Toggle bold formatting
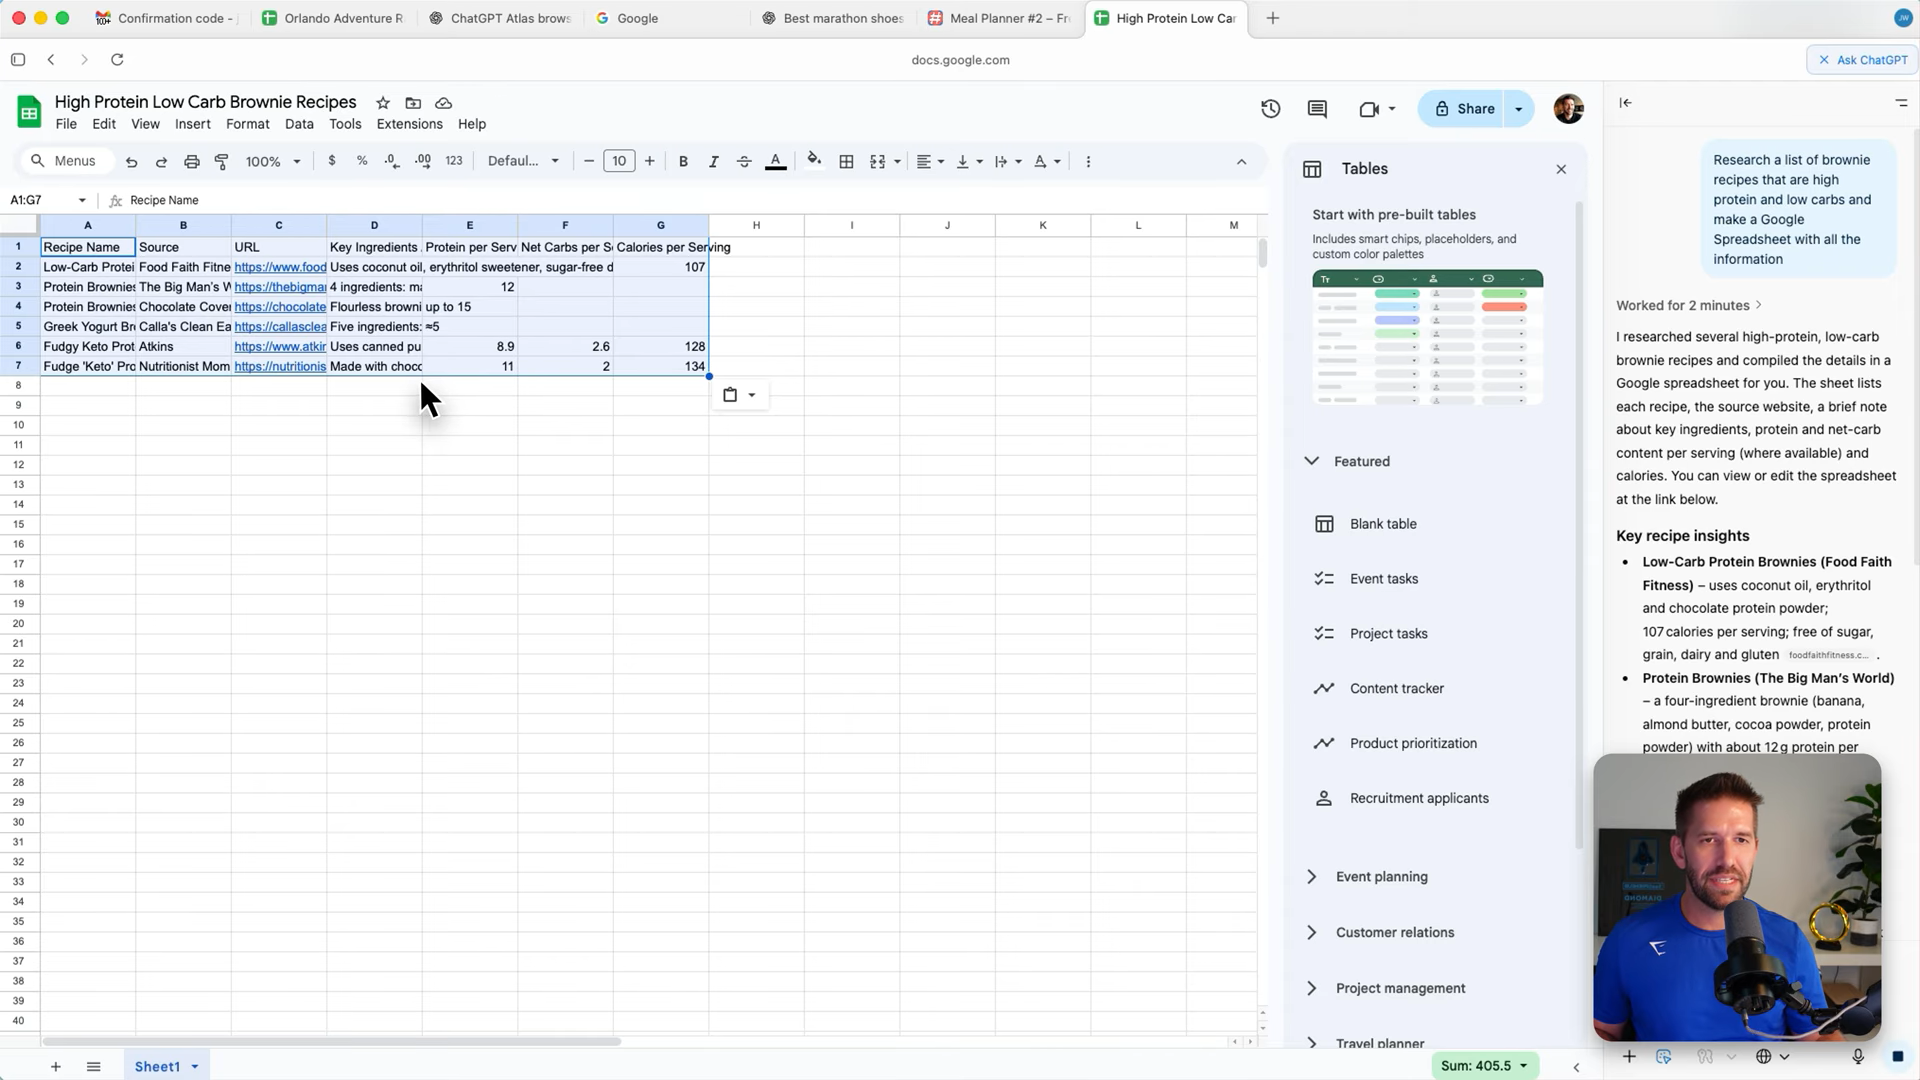1920x1080 pixels. point(683,161)
